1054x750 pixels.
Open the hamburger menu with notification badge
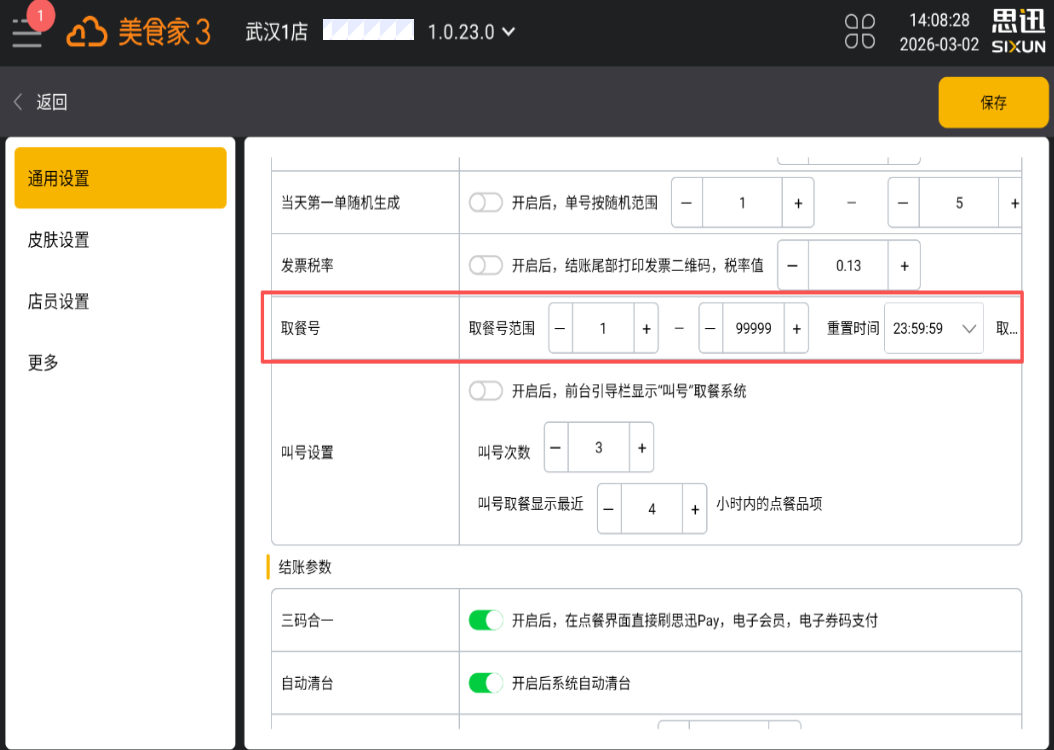pyautogui.click(x=27, y=32)
